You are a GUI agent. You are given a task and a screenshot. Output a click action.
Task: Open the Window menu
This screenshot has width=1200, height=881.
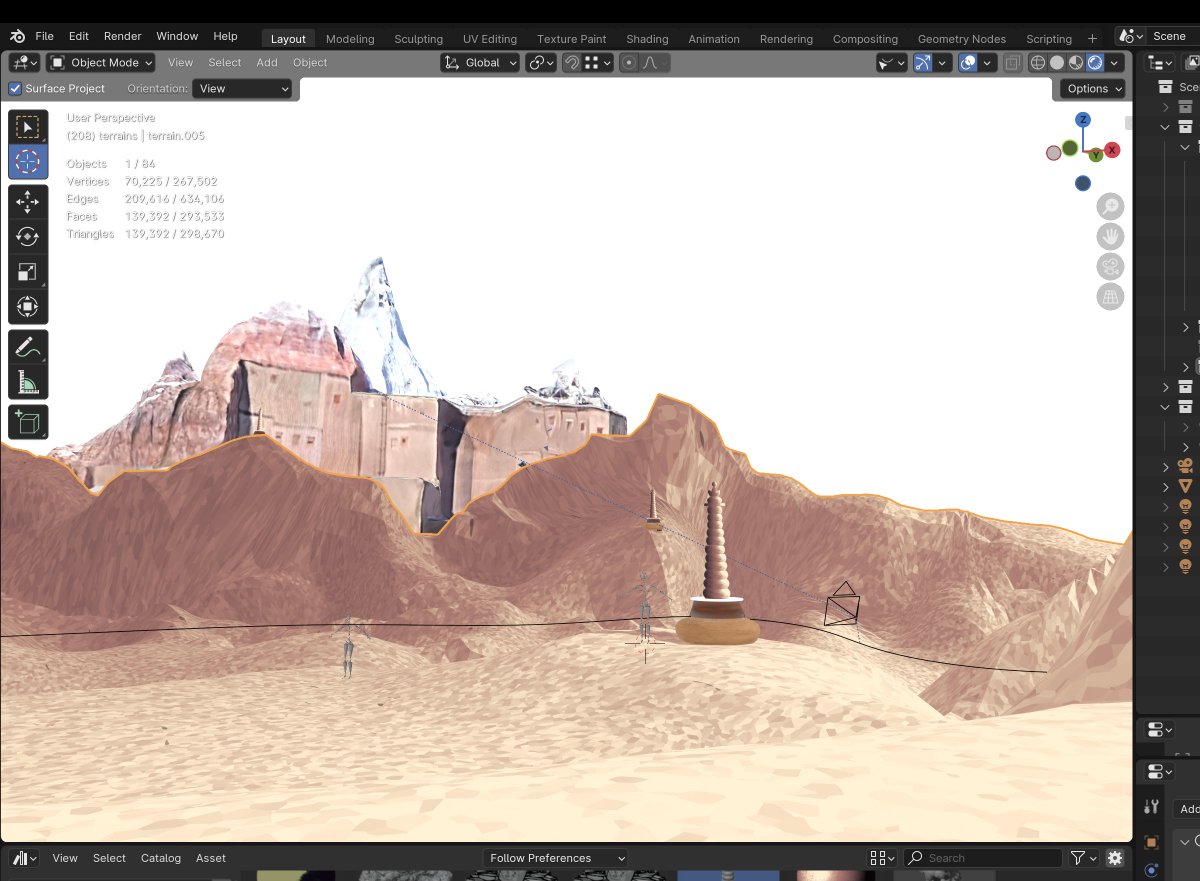pos(177,36)
